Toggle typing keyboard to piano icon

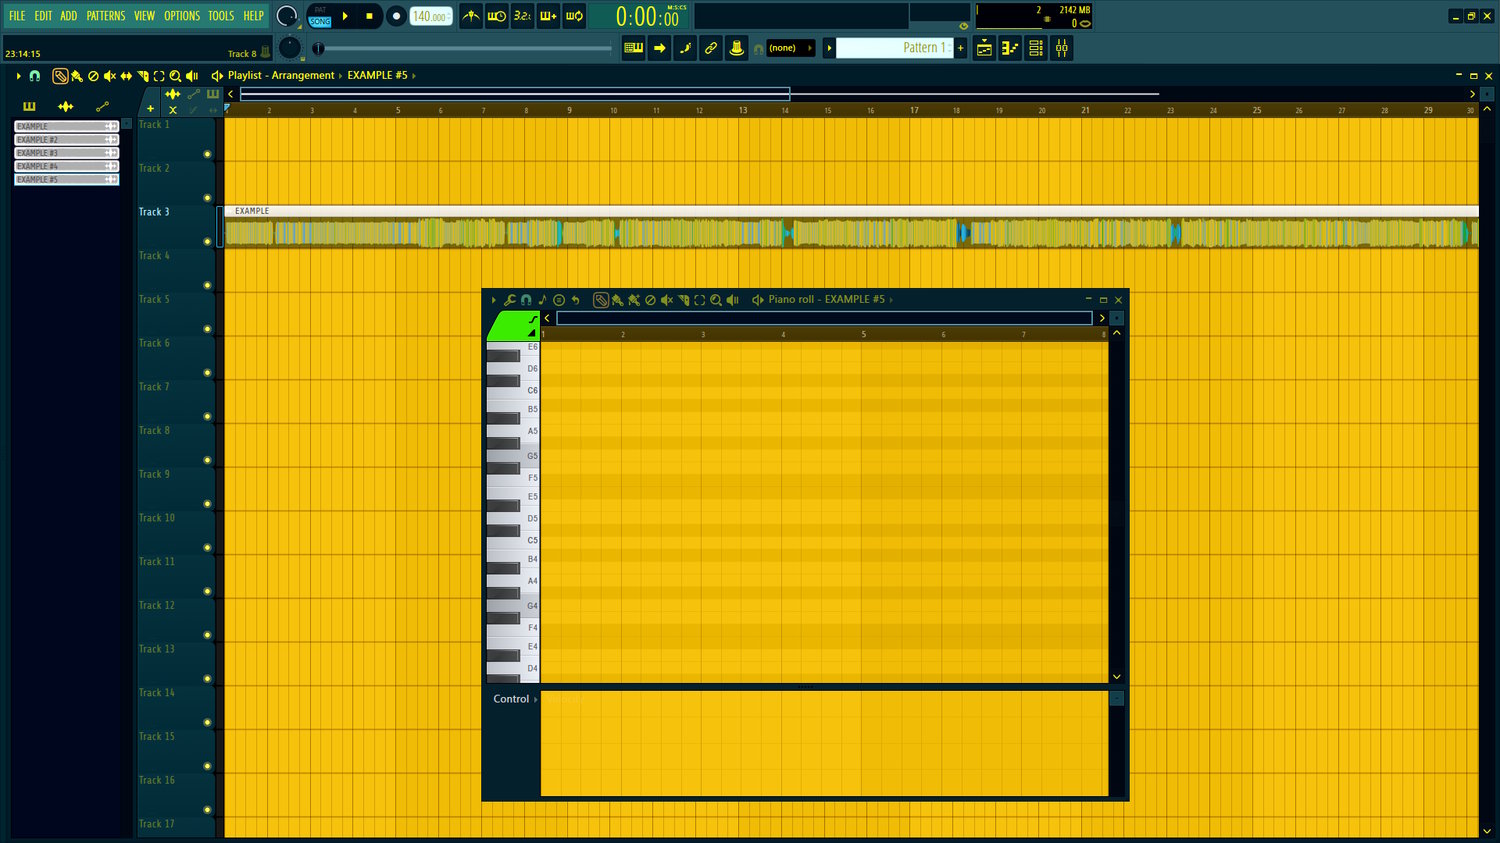tap(634, 47)
